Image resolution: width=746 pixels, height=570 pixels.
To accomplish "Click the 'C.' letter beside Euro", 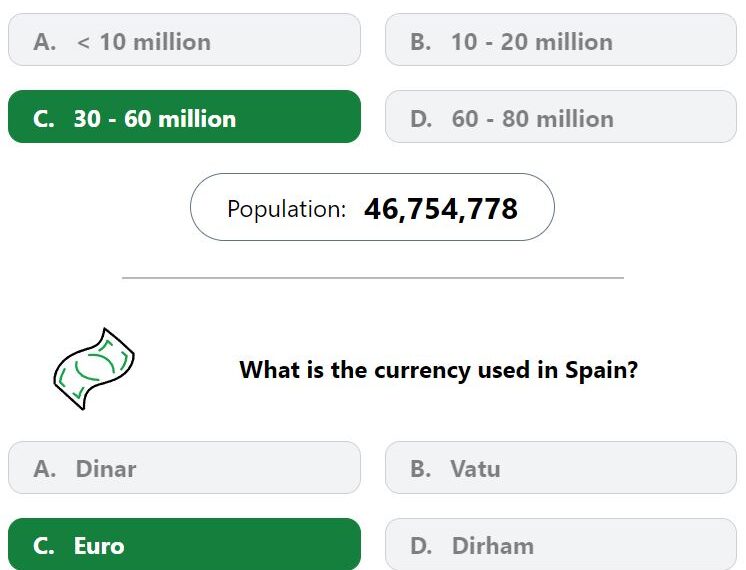I will pos(43,546).
